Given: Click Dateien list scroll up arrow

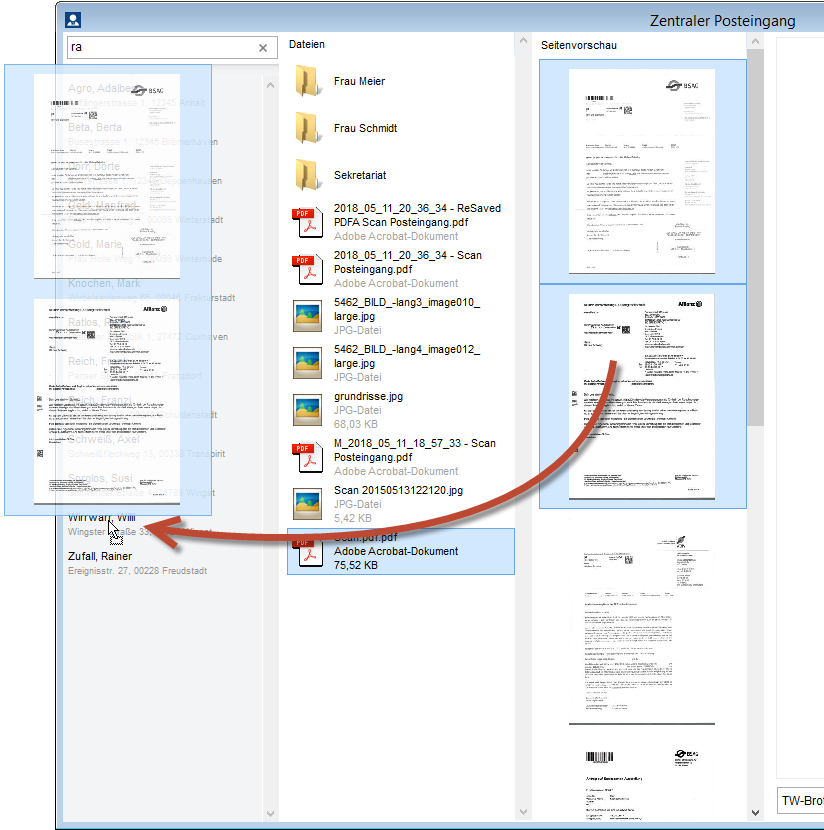Looking at the screenshot, I should 523,40.
